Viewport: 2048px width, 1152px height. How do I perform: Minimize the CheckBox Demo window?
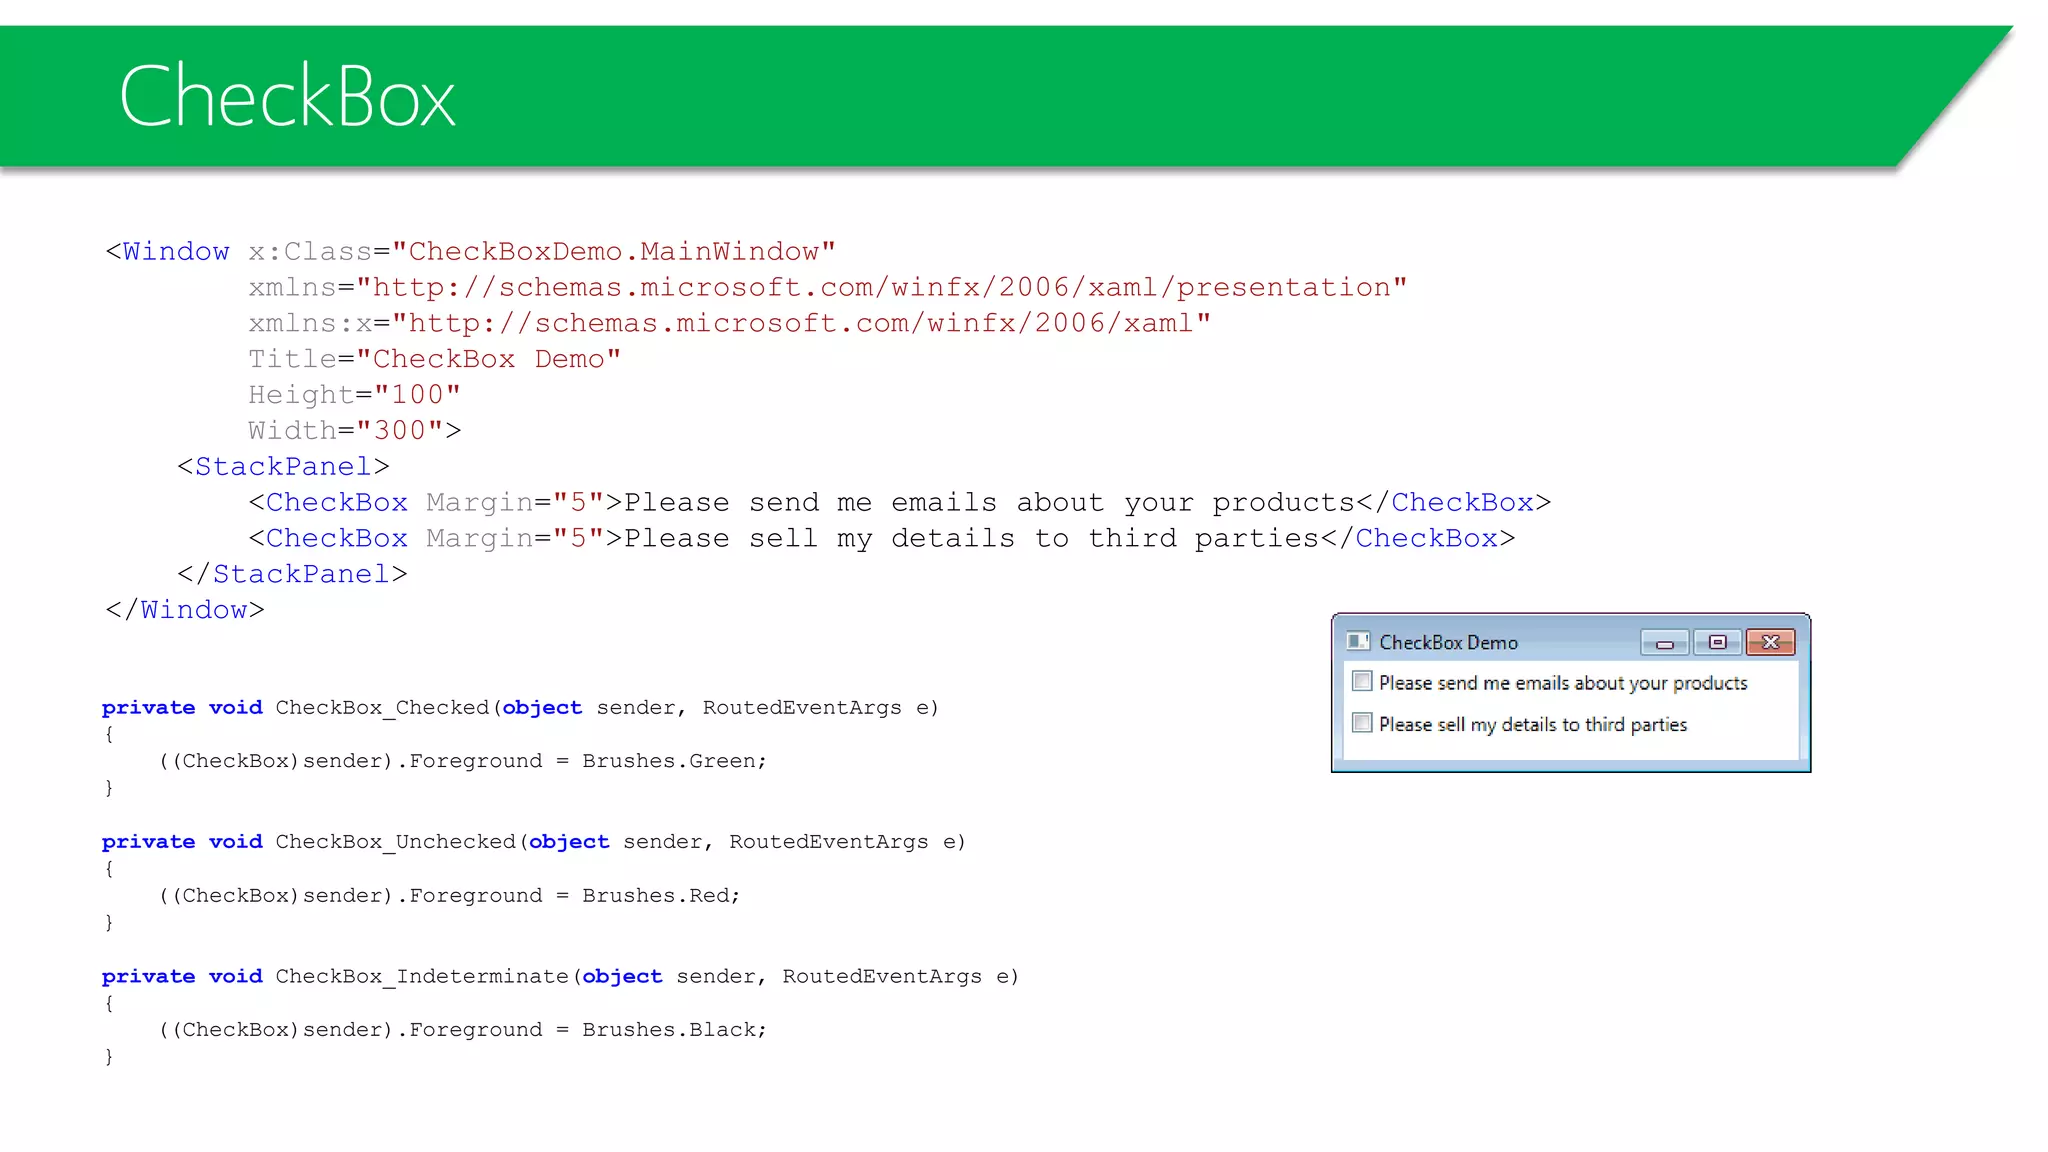[1664, 642]
